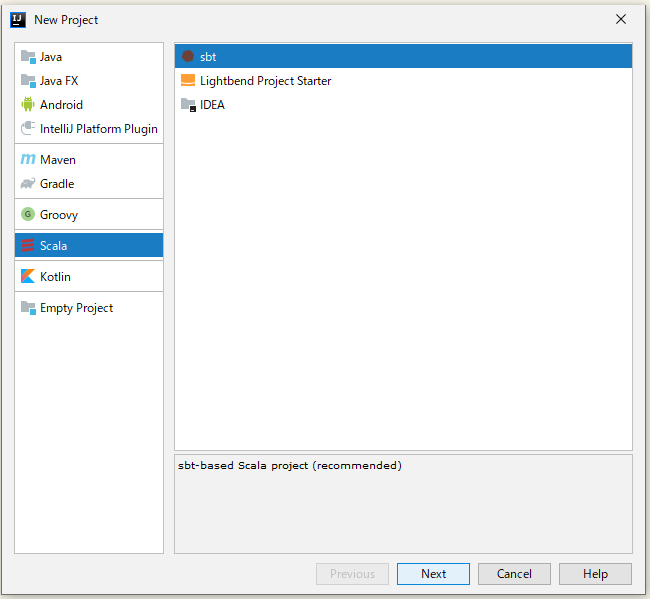Click the IDEA folder icon
650x599 pixels.
pos(189,105)
